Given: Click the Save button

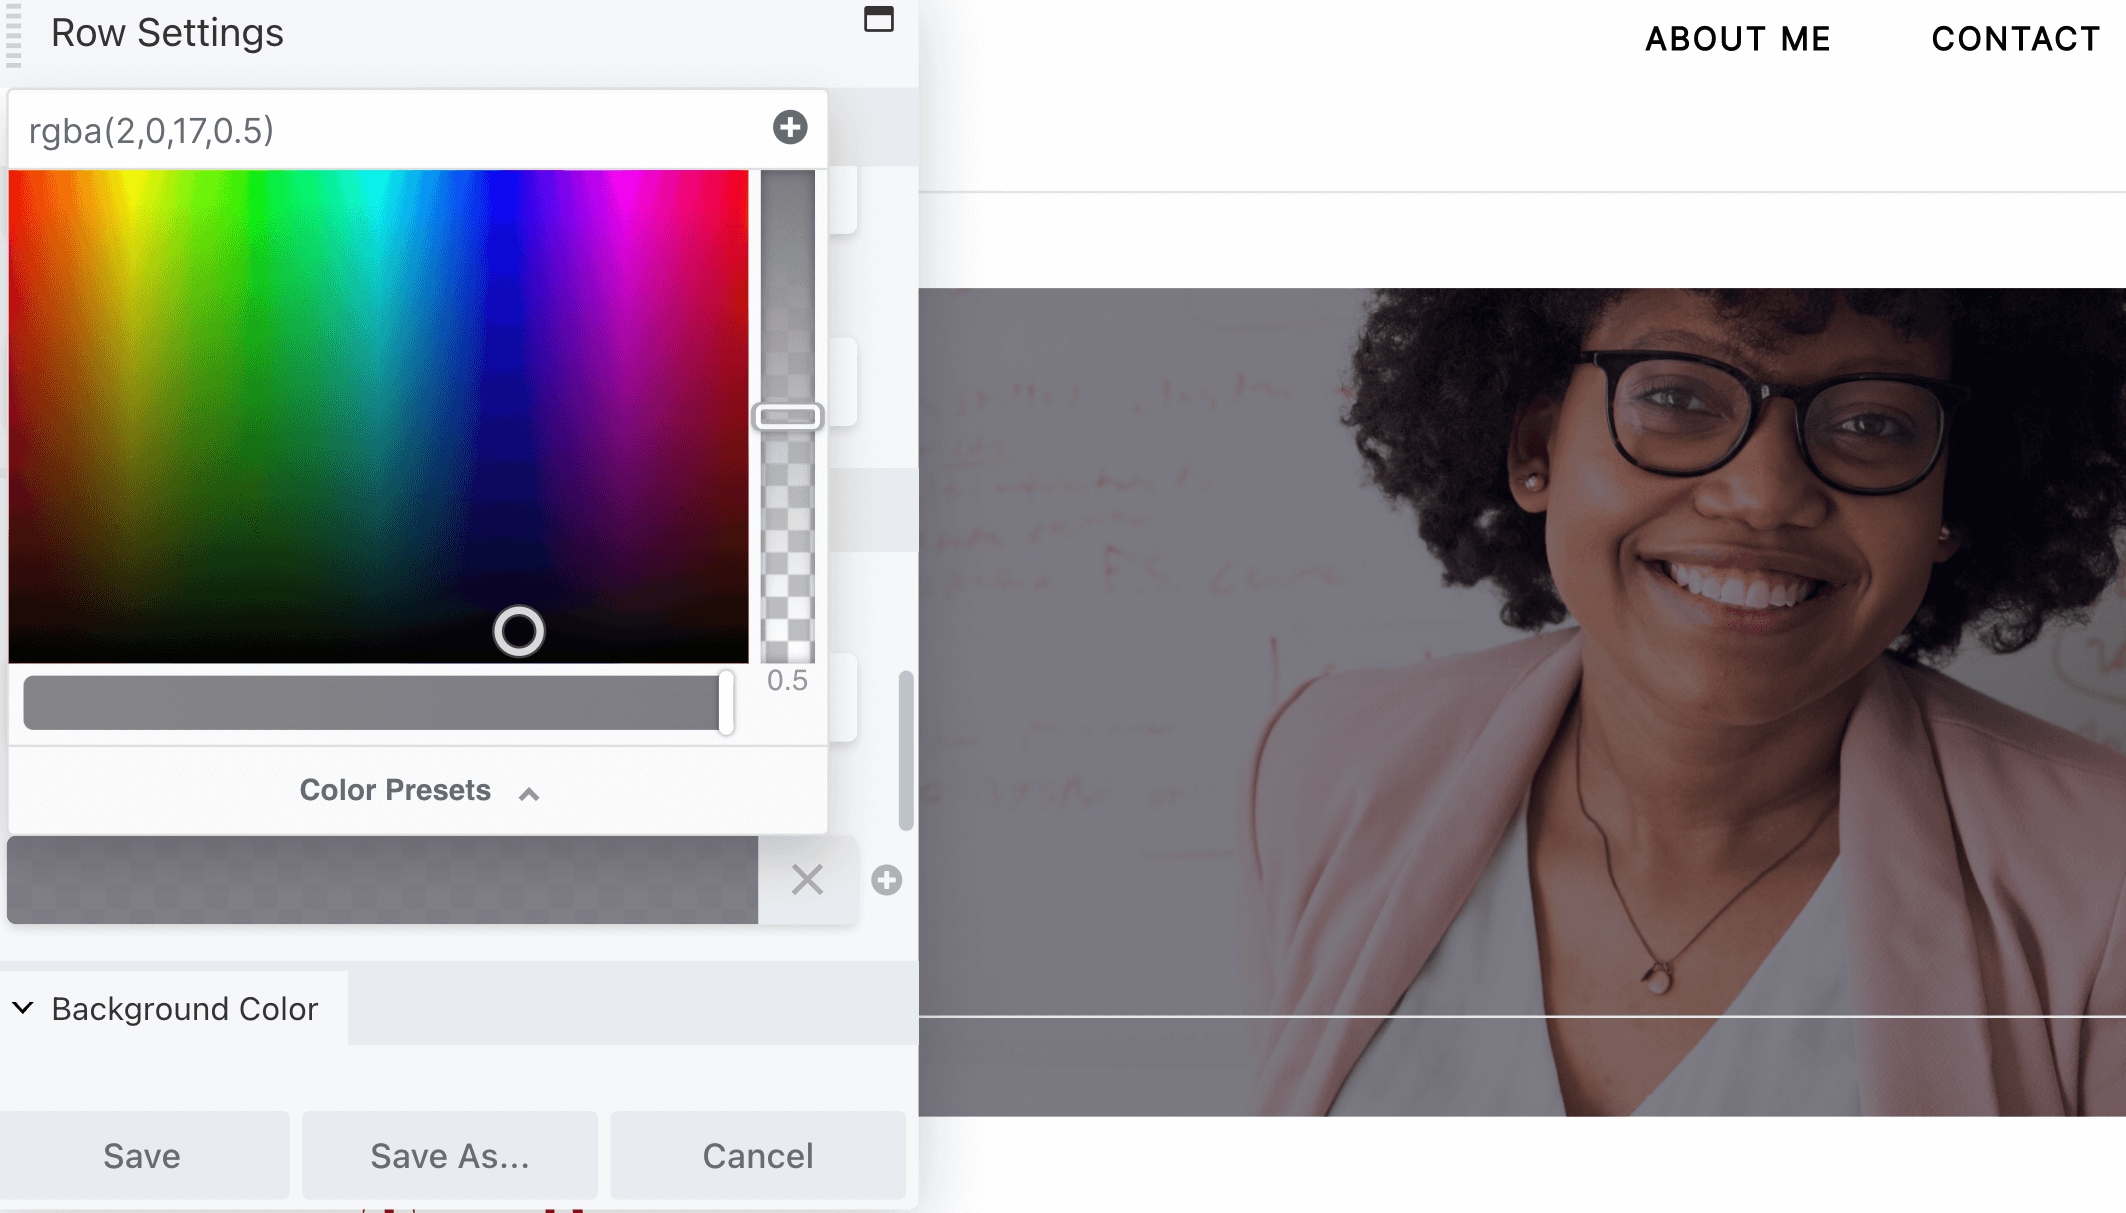Looking at the screenshot, I should 143,1156.
